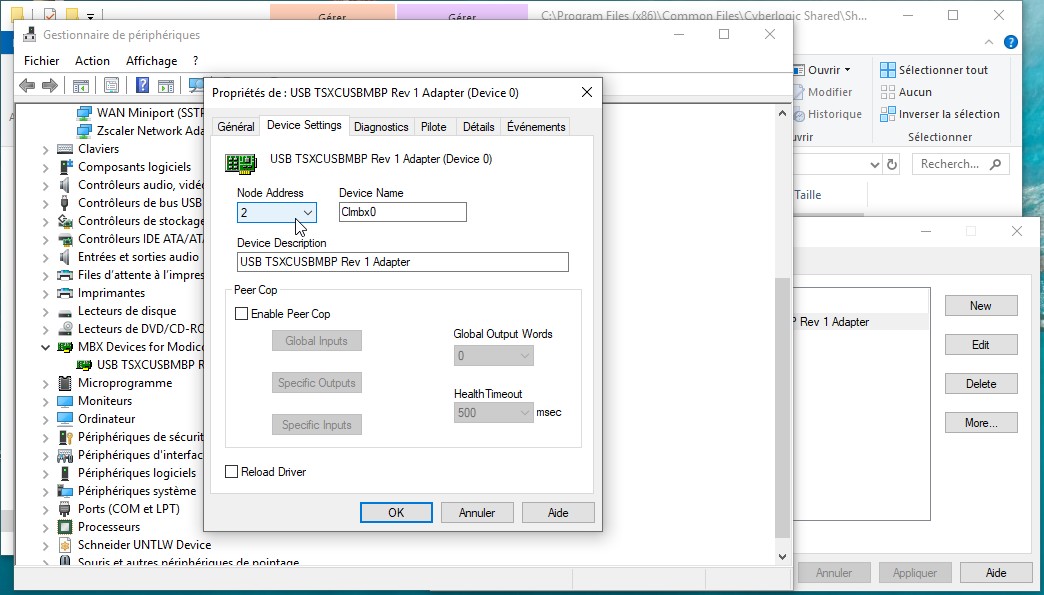Viewport: 1044px width, 595px height.
Task: Click the Sélectionner tout icon in Explorer ribbon
Action: 888,70
